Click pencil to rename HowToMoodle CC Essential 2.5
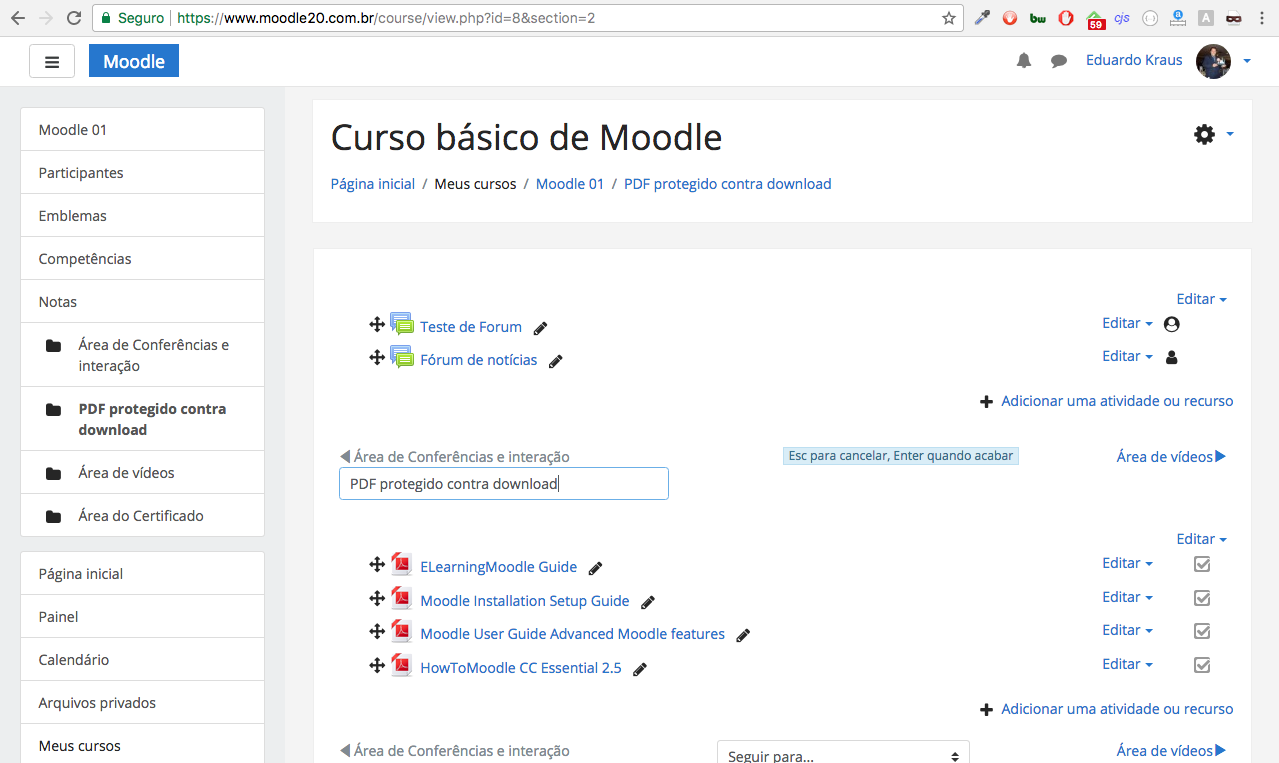 pyautogui.click(x=640, y=669)
